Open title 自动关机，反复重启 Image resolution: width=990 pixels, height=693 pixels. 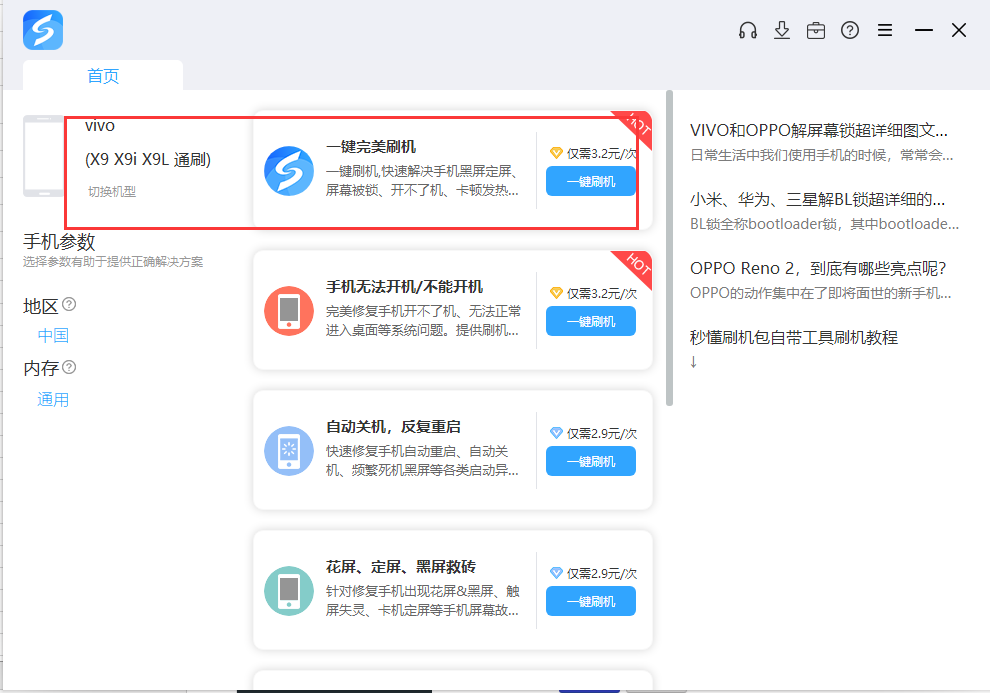[x=393, y=427]
